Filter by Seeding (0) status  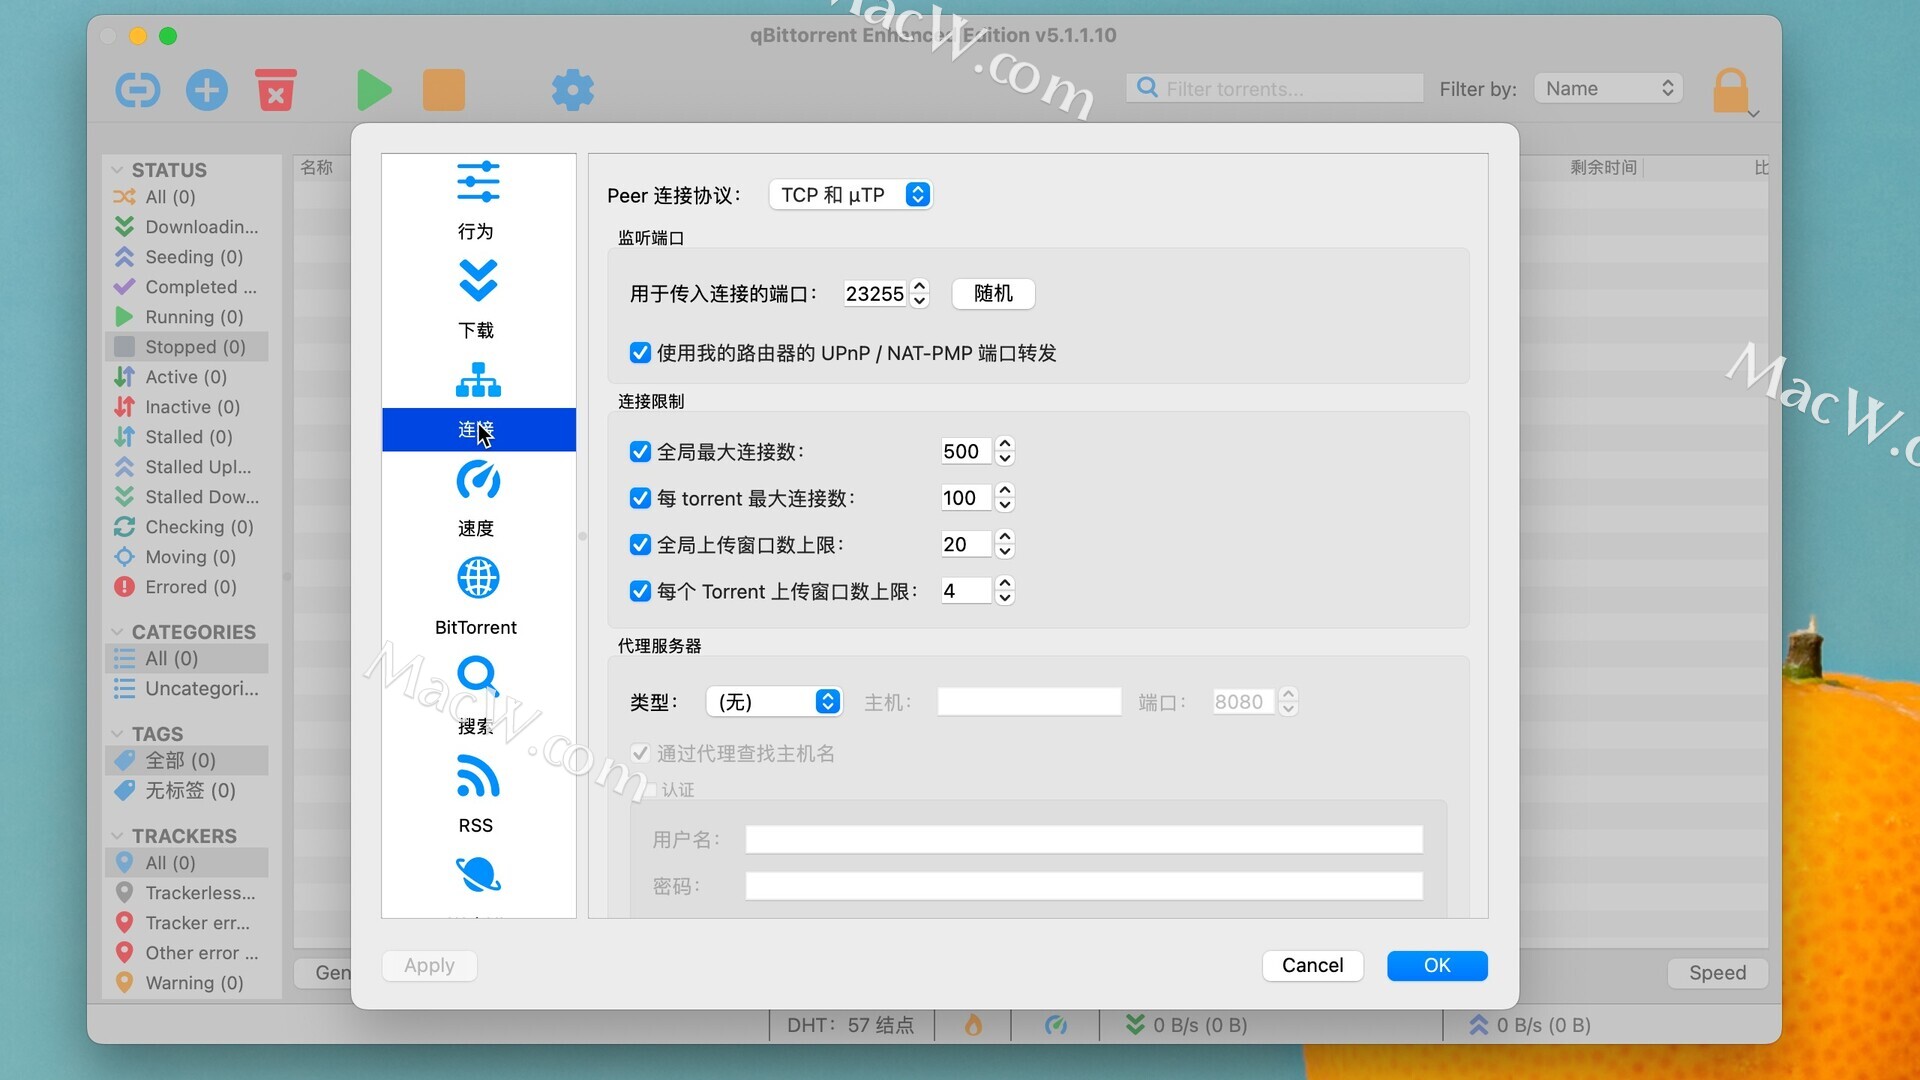[x=186, y=257]
